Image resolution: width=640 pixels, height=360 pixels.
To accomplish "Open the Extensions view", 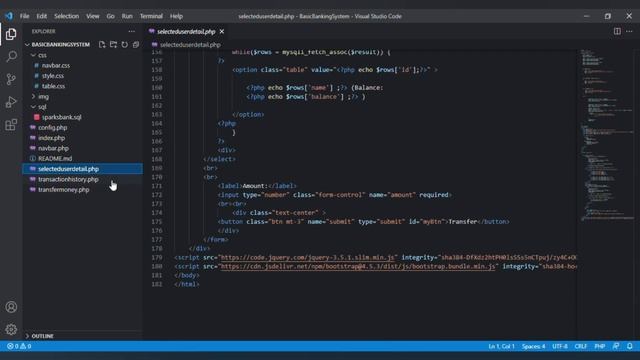I will pos(11,124).
